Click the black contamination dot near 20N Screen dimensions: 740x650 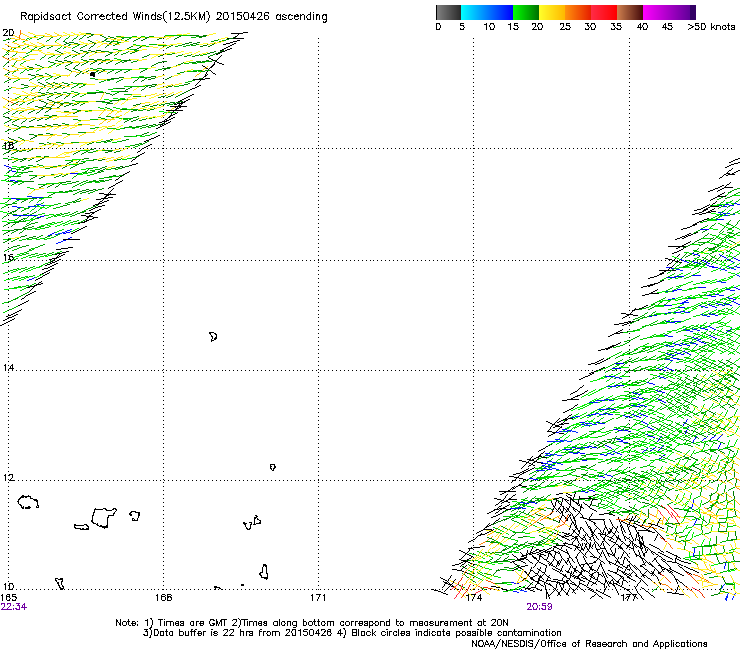[x=92, y=74]
